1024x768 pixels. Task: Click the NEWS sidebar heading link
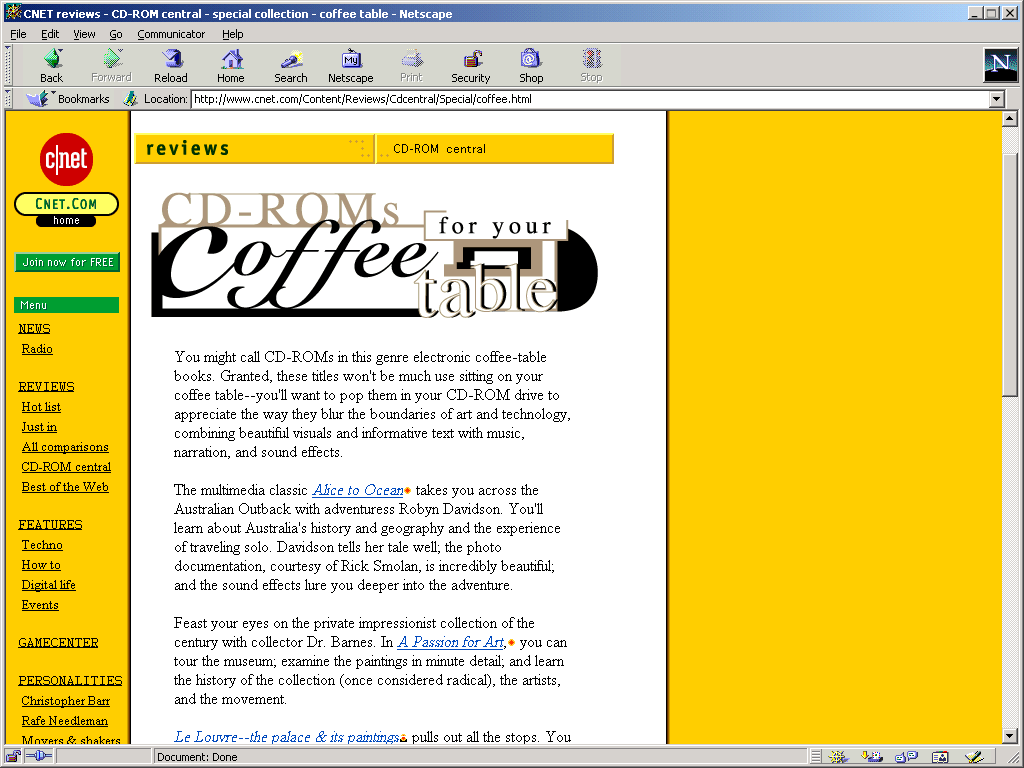click(x=34, y=328)
